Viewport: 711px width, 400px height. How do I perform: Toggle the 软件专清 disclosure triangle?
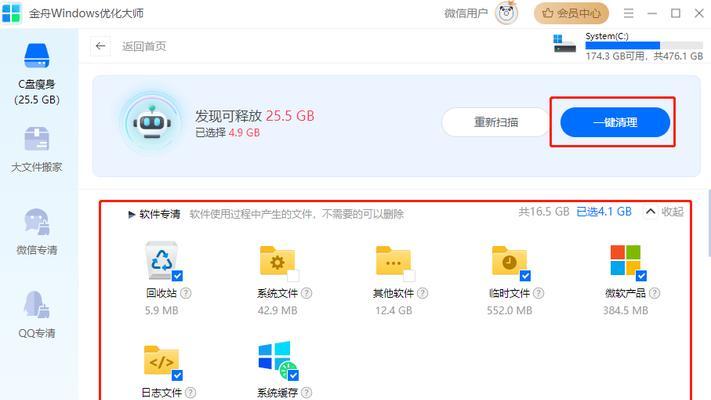click(131, 214)
